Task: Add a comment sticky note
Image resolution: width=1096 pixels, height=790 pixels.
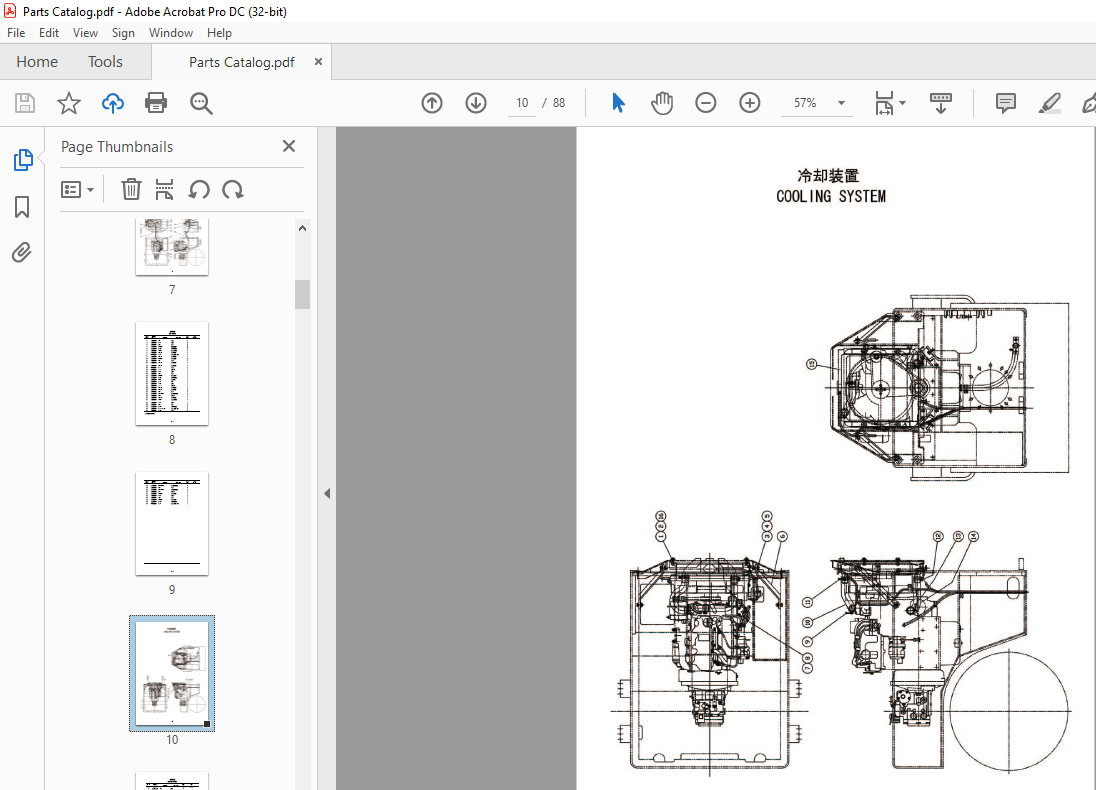Action: click(x=1005, y=103)
